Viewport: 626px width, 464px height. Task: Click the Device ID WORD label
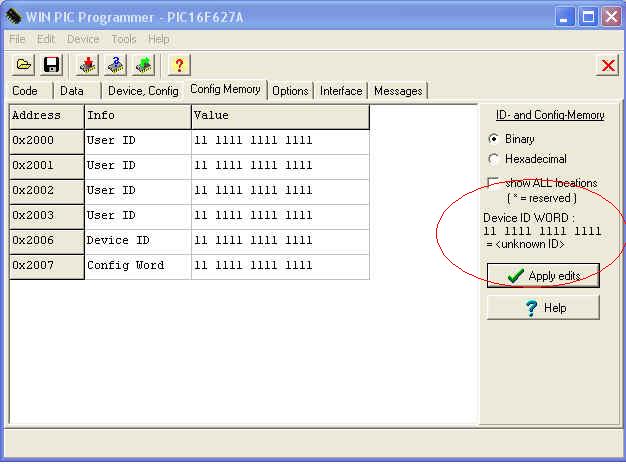pos(529,218)
